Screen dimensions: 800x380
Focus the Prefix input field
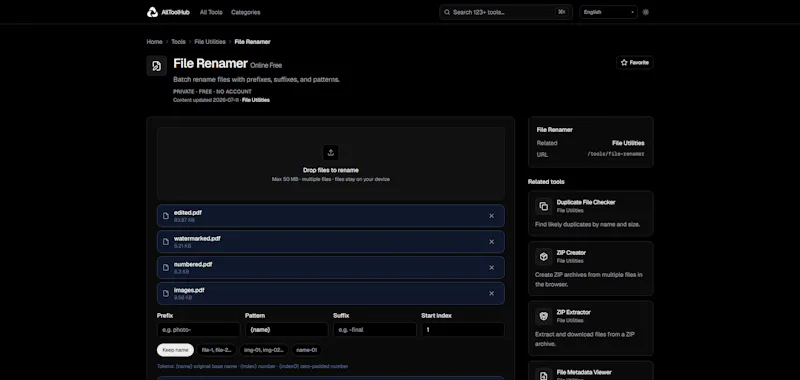click(198, 330)
